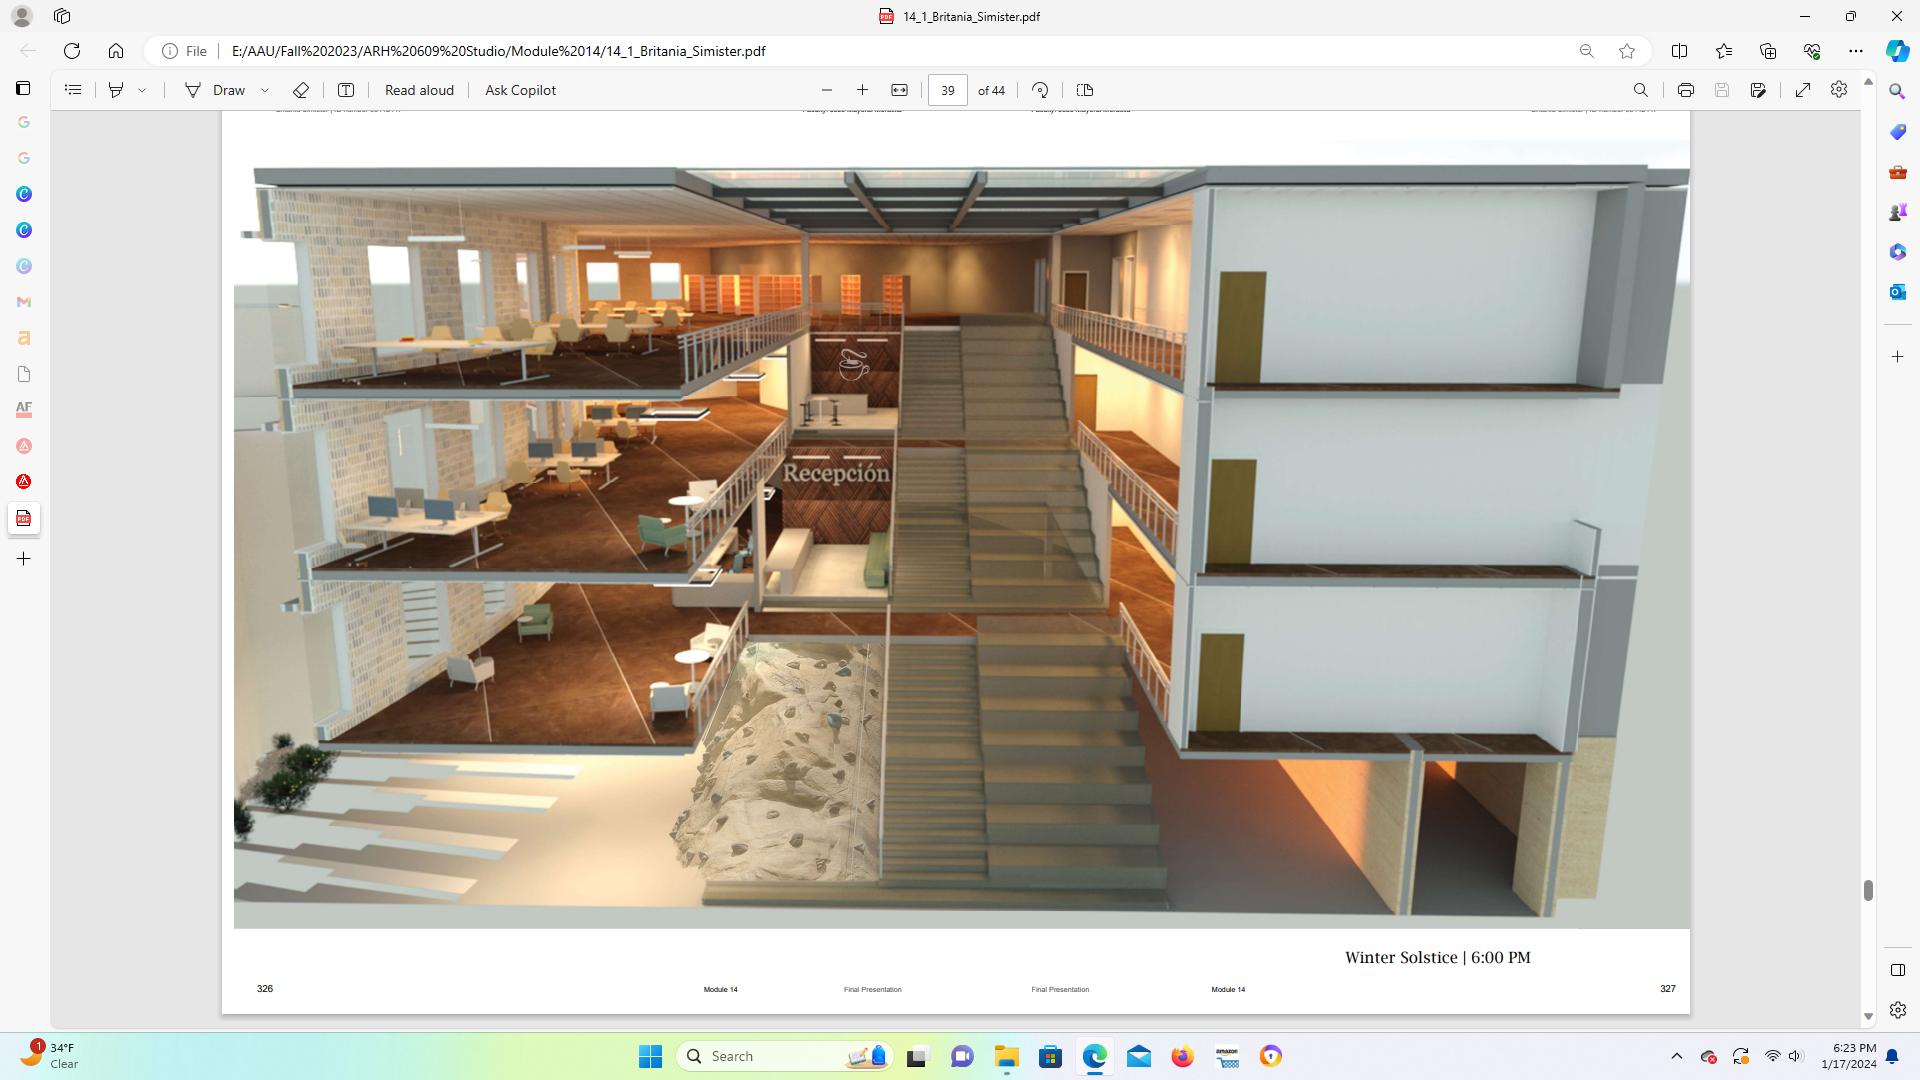Click the Read aloud button
The width and height of the screenshot is (1920, 1080).
(x=419, y=90)
